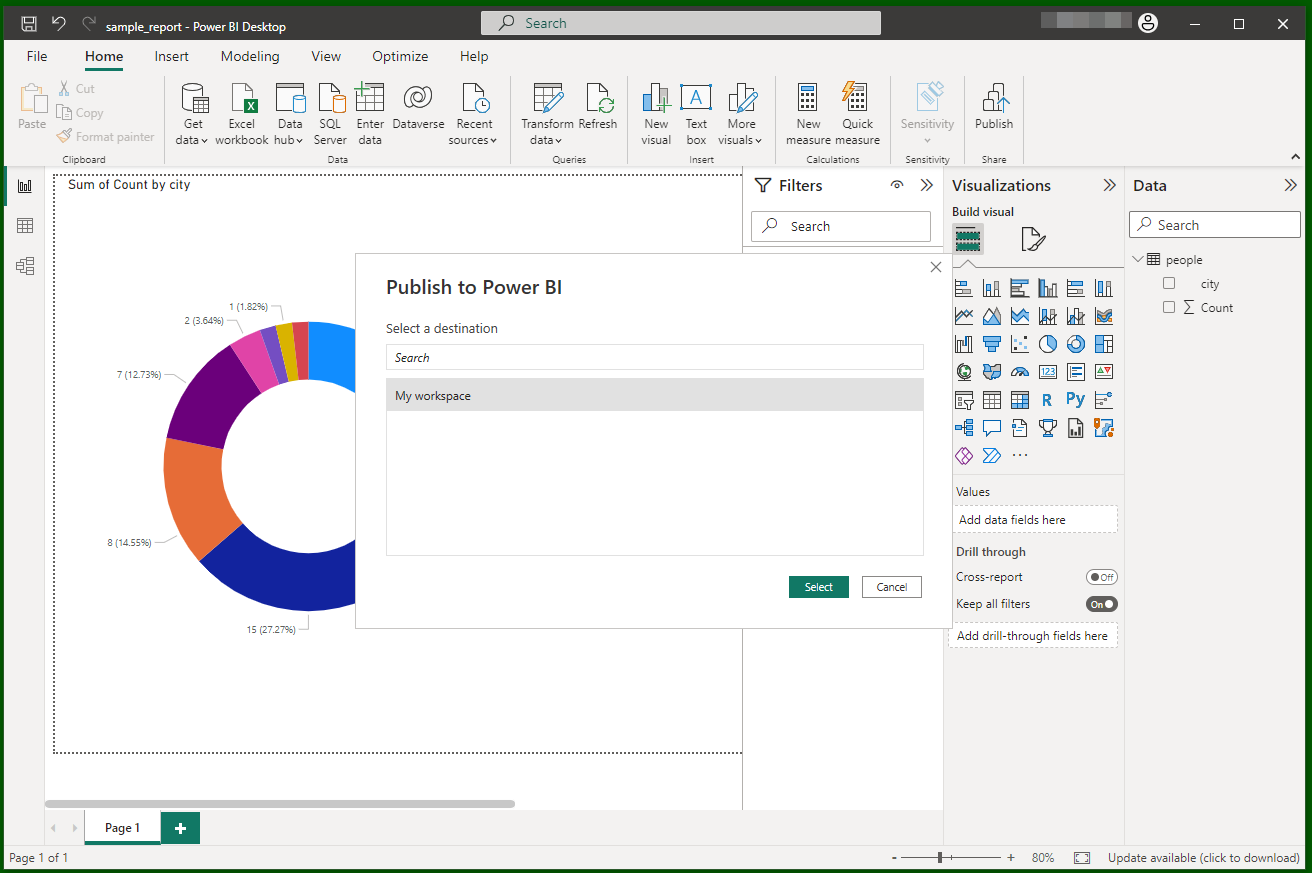
Task: Collapse the ribbon with the chevron
Action: coord(1296,157)
